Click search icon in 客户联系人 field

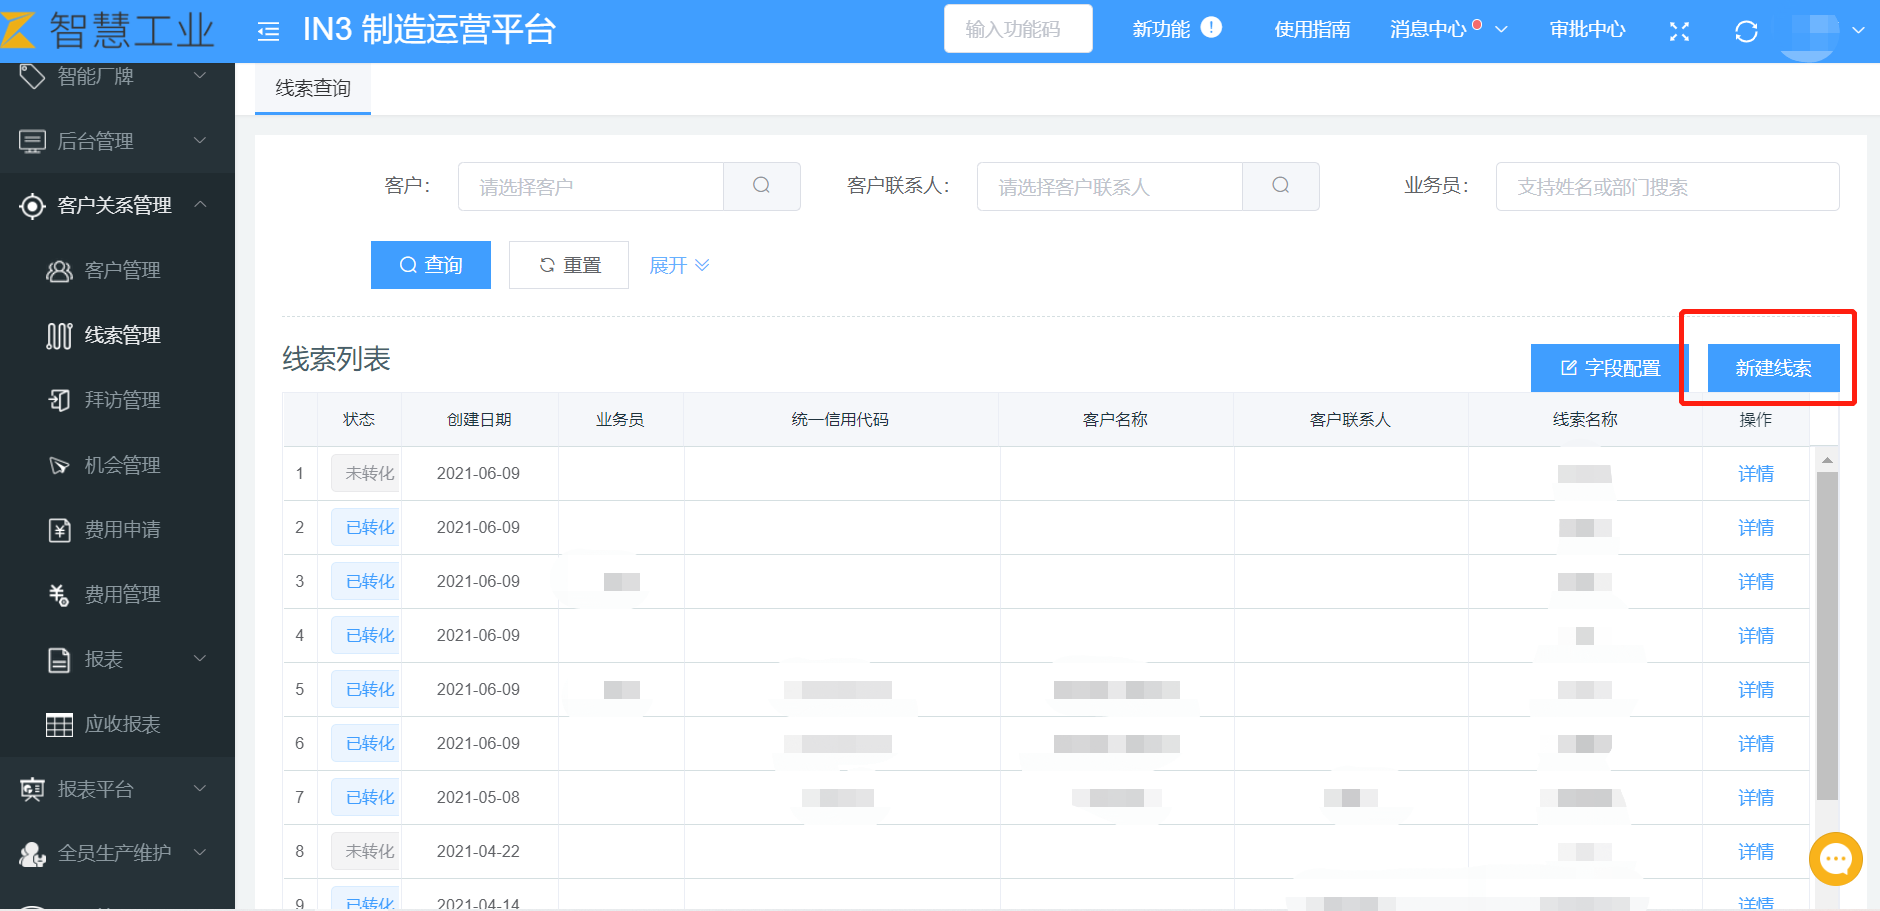click(1280, 186)
